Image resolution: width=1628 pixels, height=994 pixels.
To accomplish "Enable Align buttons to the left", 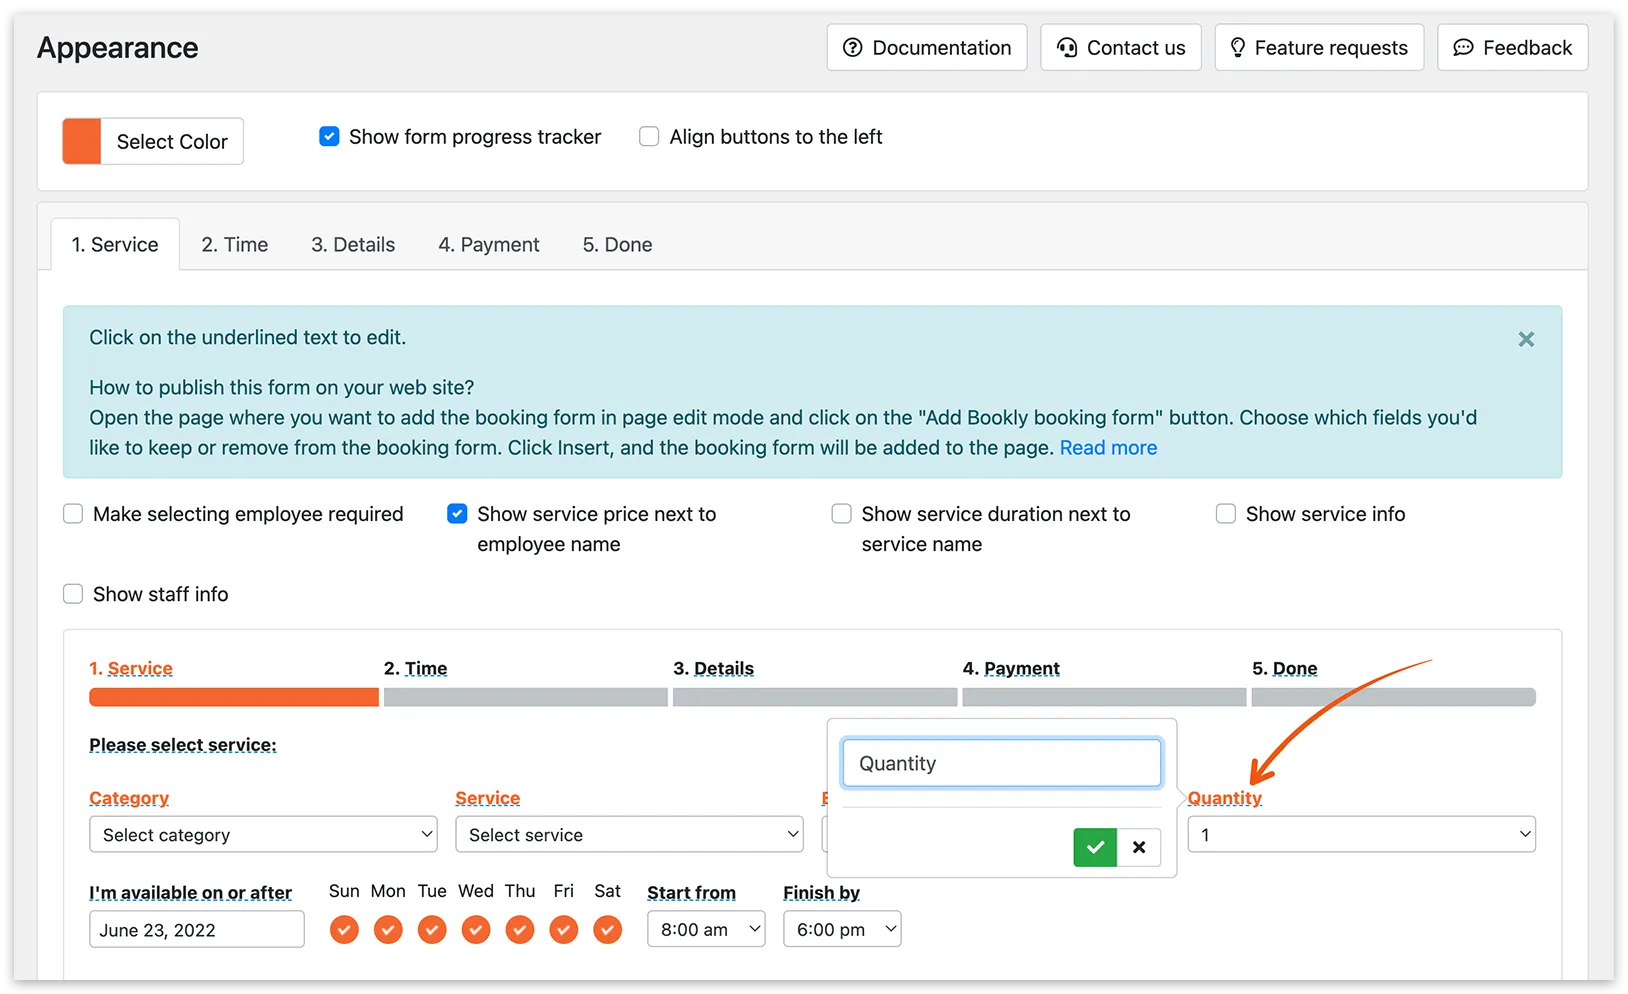I will 649,137.
